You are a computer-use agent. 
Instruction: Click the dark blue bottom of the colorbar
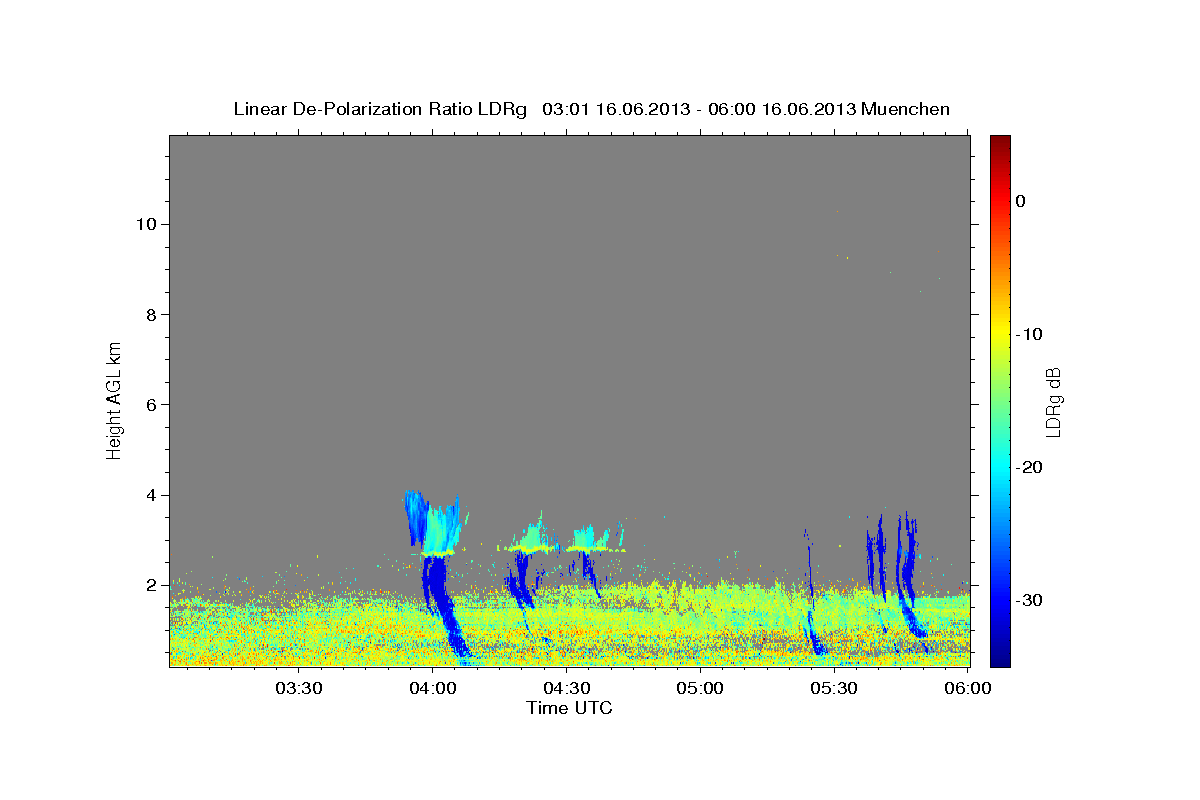pos(999,655)
